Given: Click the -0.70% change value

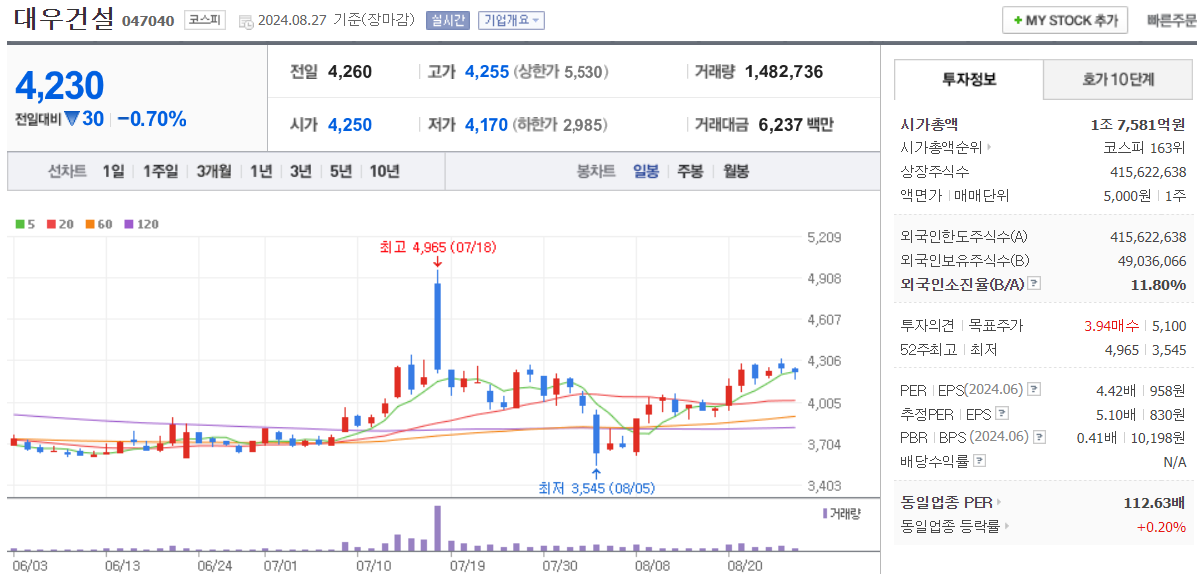Looking at the screenshot, I should click(x=152, y=119).
